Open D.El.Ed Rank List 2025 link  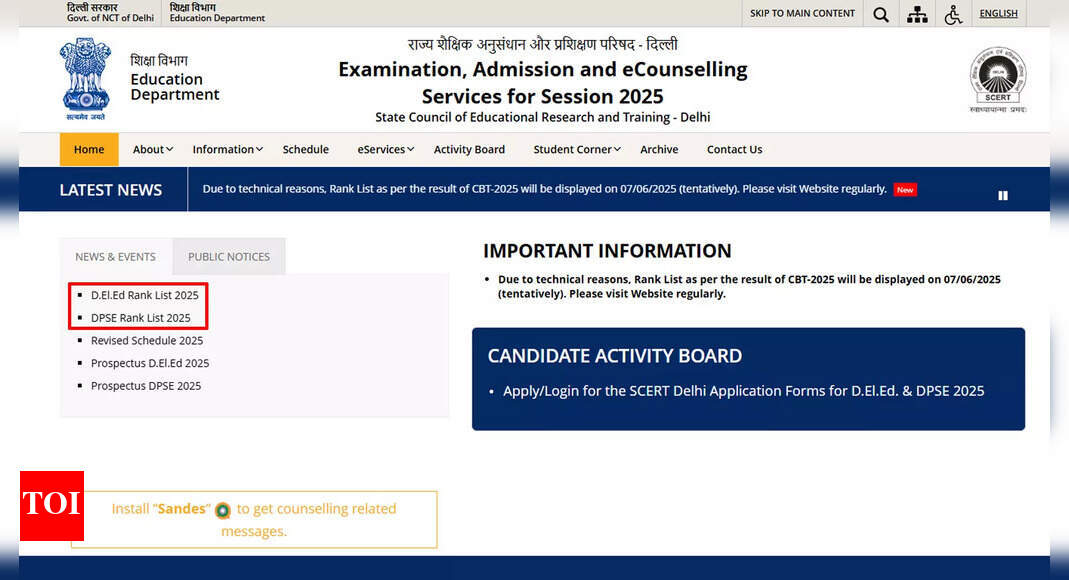[145, 295]
